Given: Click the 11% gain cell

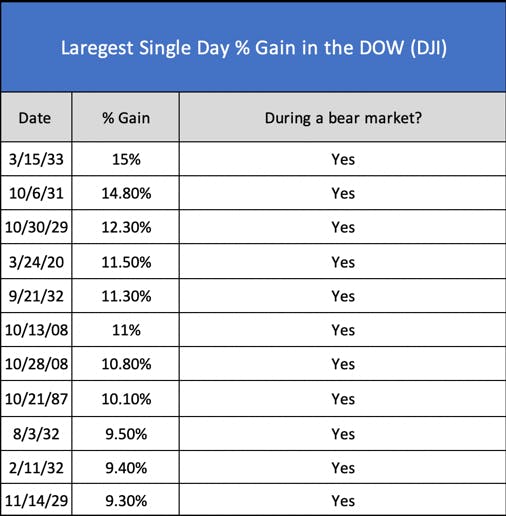Looking at the screenshot, I should (126, 330).
